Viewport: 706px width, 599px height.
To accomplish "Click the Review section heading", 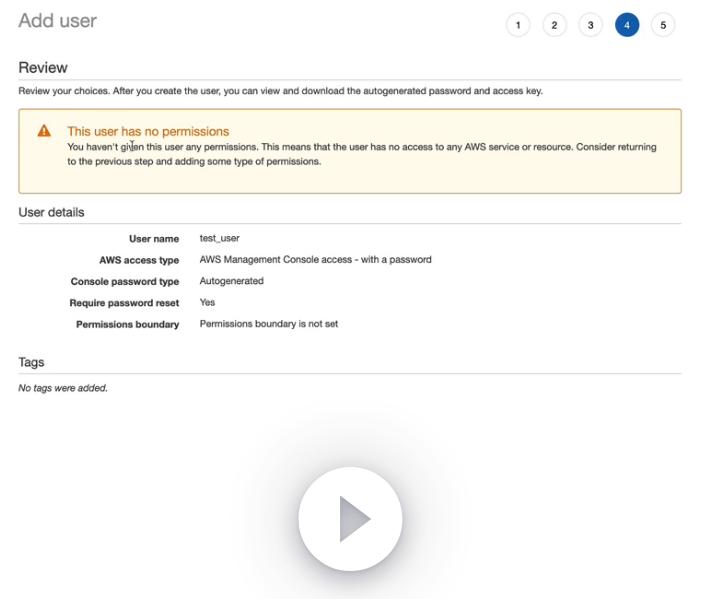I will (x=43, y=68).
